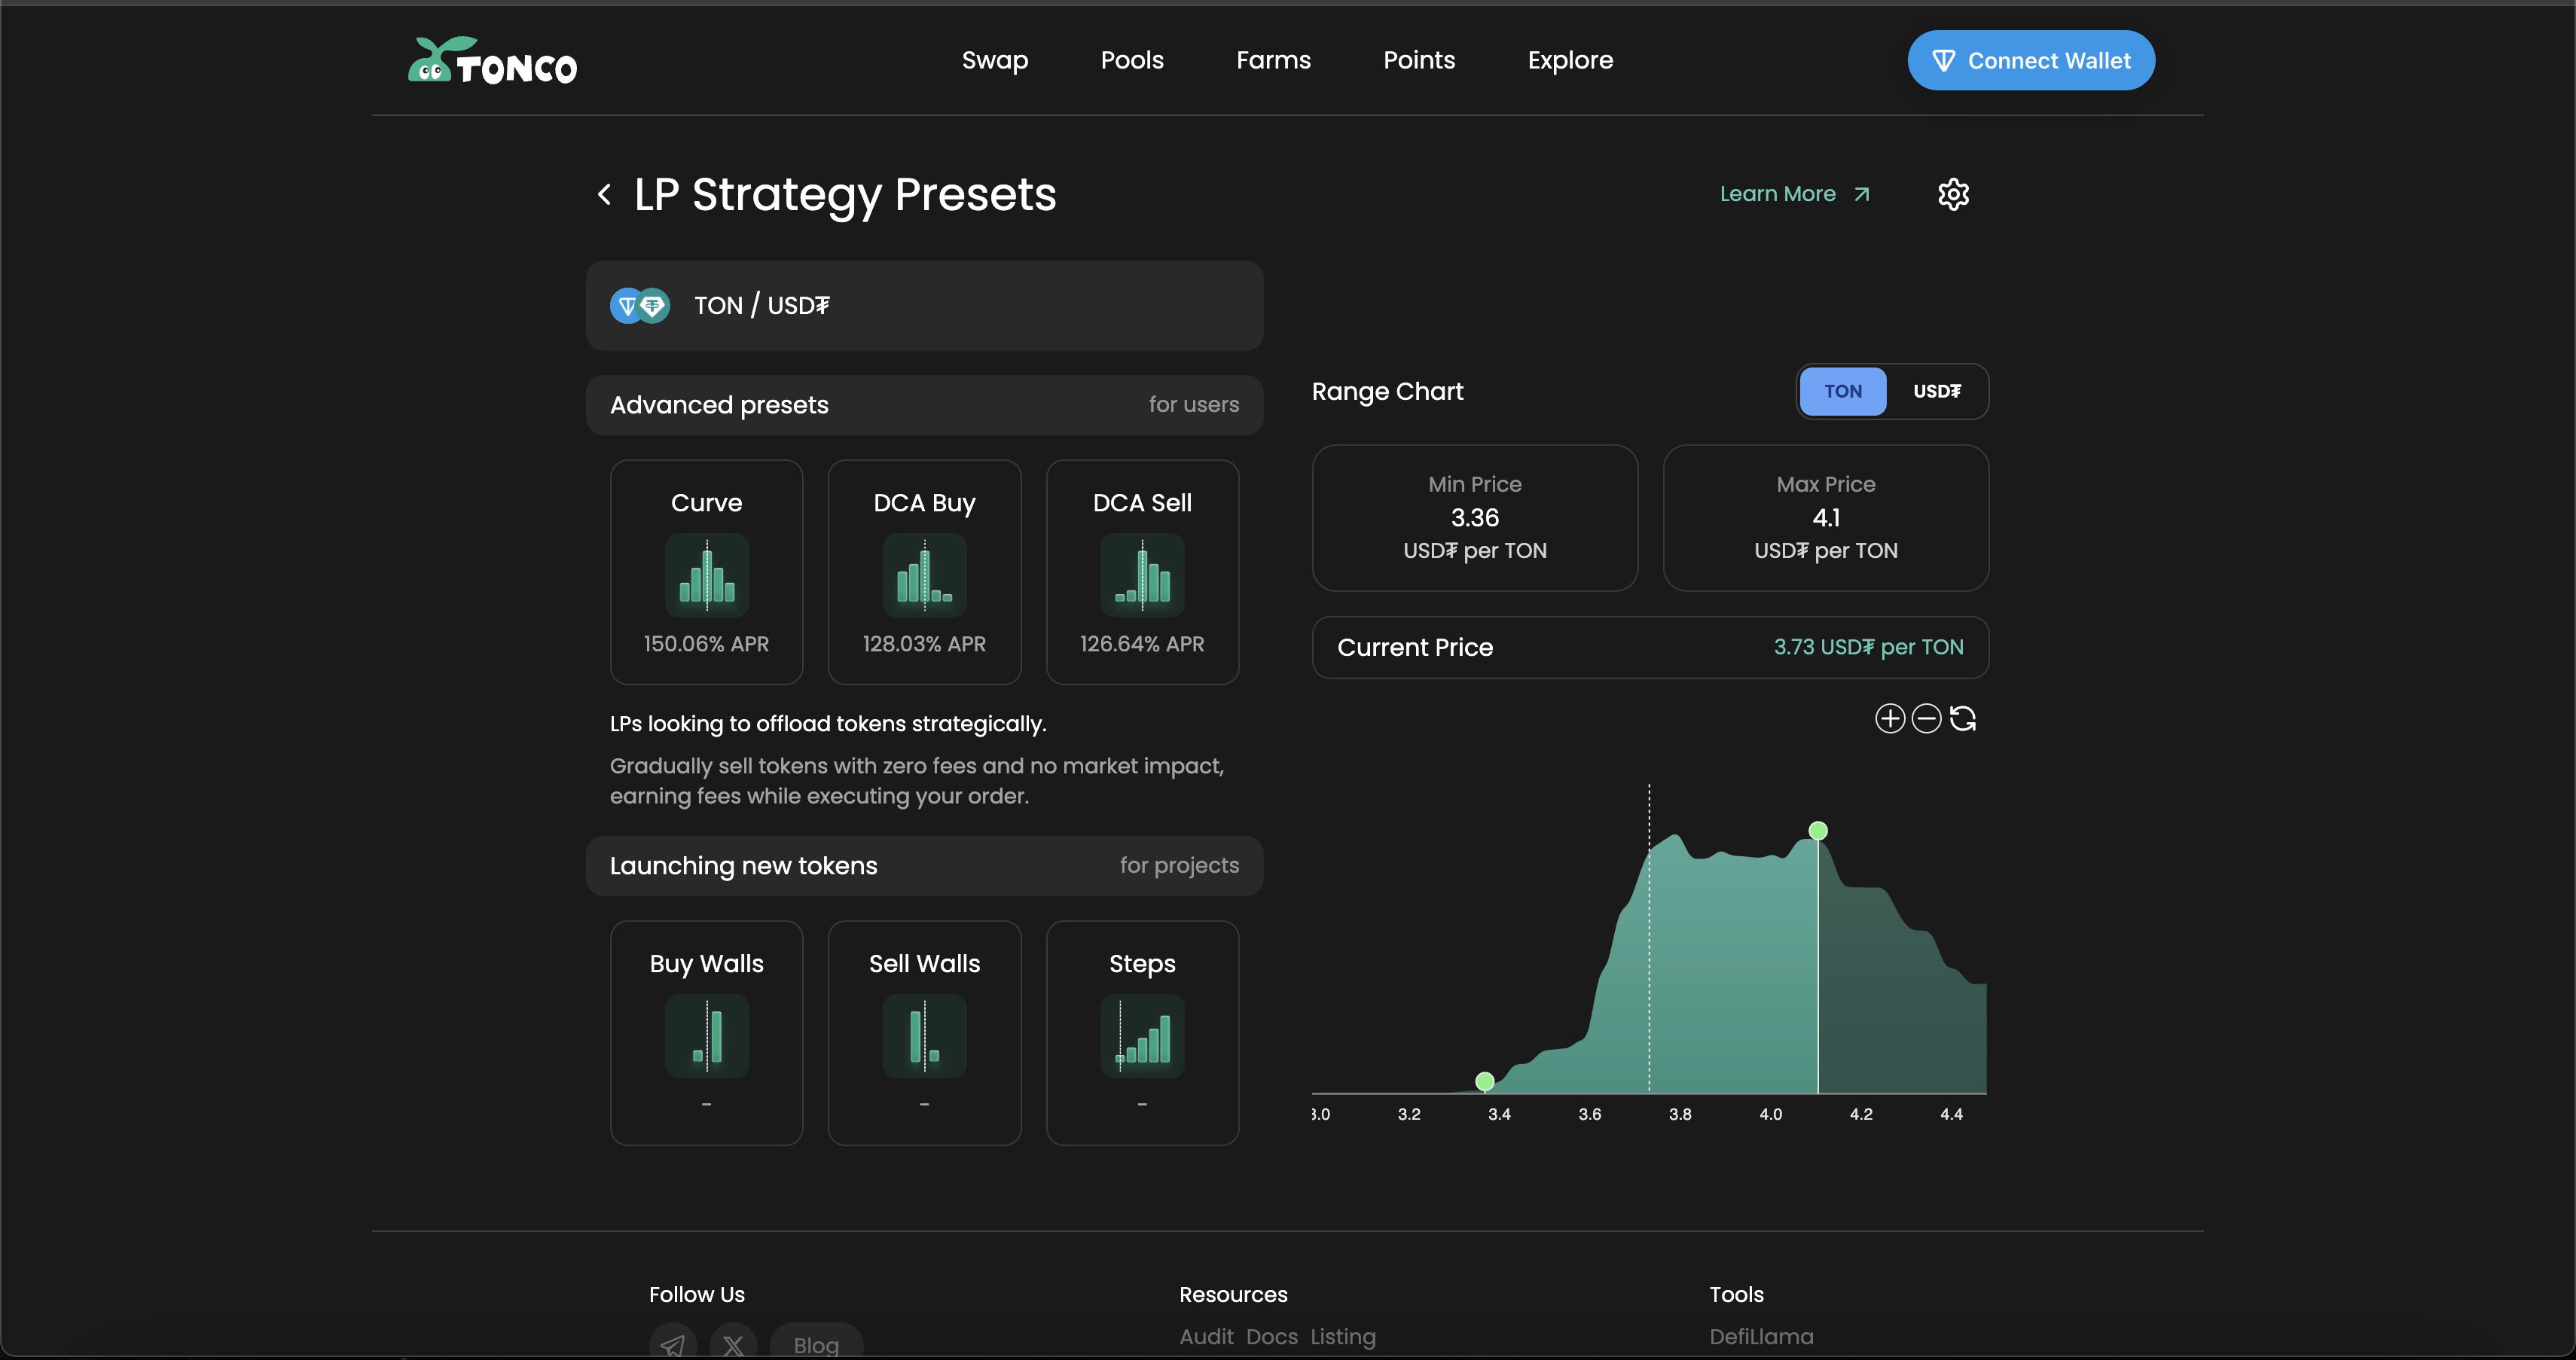This screenshot has height=1360, width=2576.
Task: Zoom out the range chart
Action: click(1926, 718)
